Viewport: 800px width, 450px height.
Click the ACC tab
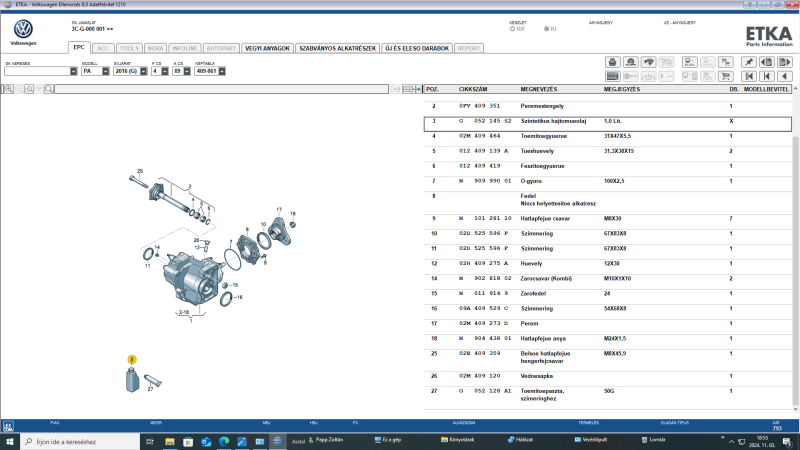click(x=103, y=48)
